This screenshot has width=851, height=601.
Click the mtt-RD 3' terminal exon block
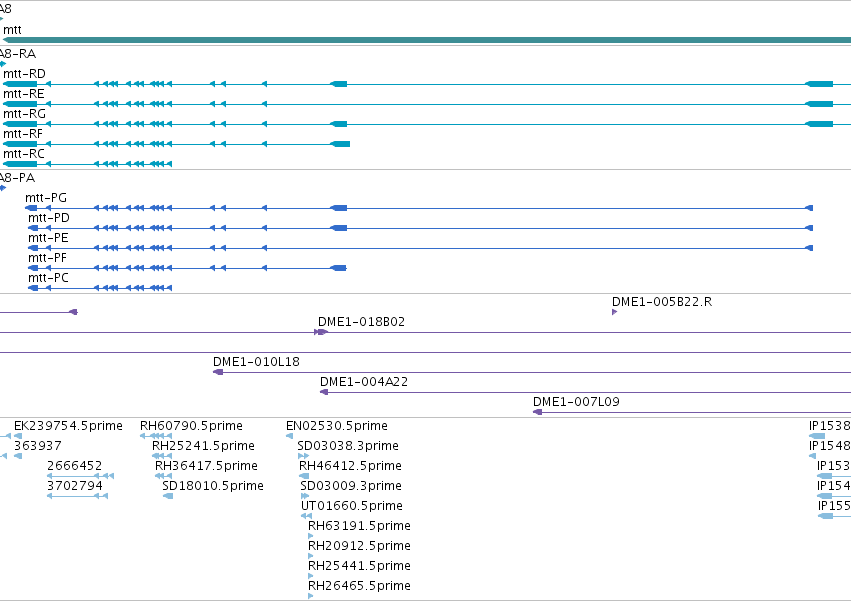point(20,84)
